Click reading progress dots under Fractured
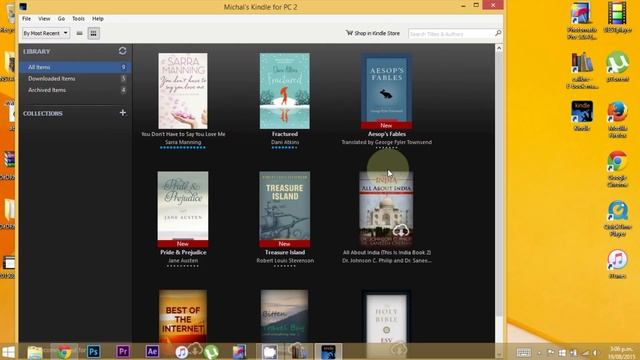The height and width of the screenshot is (360, 640). click(x=284, y=147)
